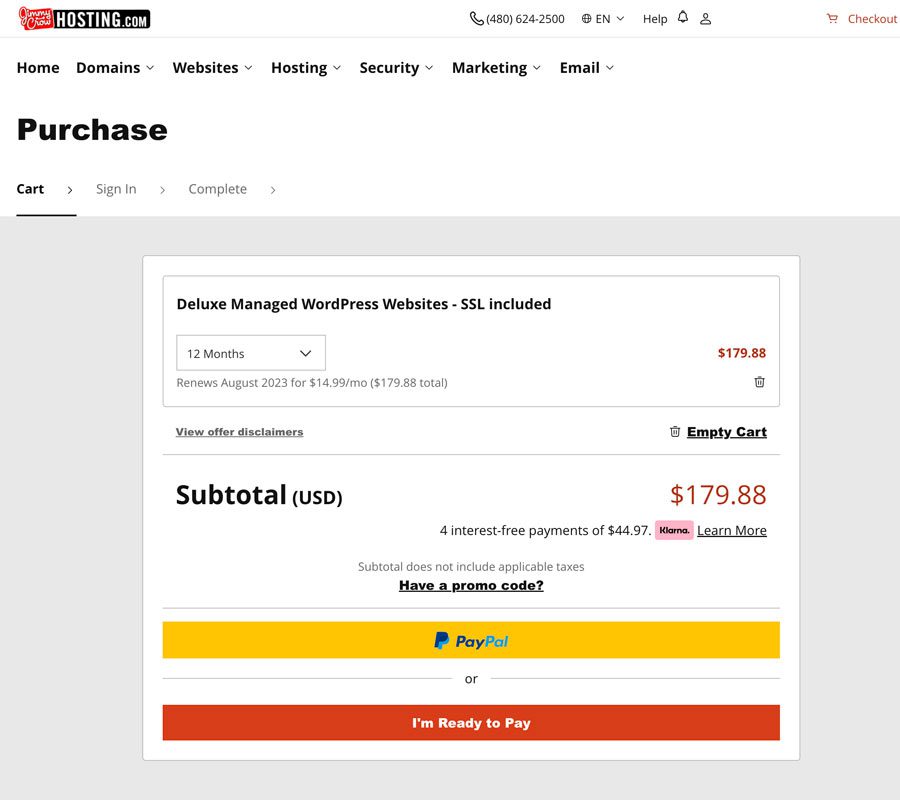
Task: Click the Empty Cart link
Action: click(x=727, y=432)
